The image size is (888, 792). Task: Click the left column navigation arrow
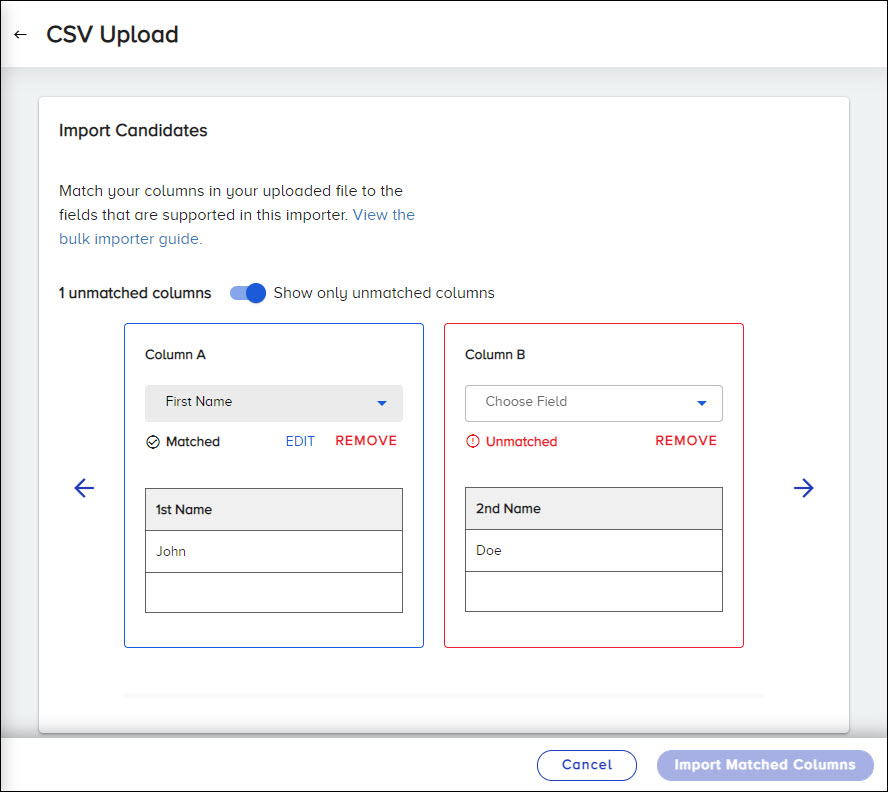pos(84,488)
